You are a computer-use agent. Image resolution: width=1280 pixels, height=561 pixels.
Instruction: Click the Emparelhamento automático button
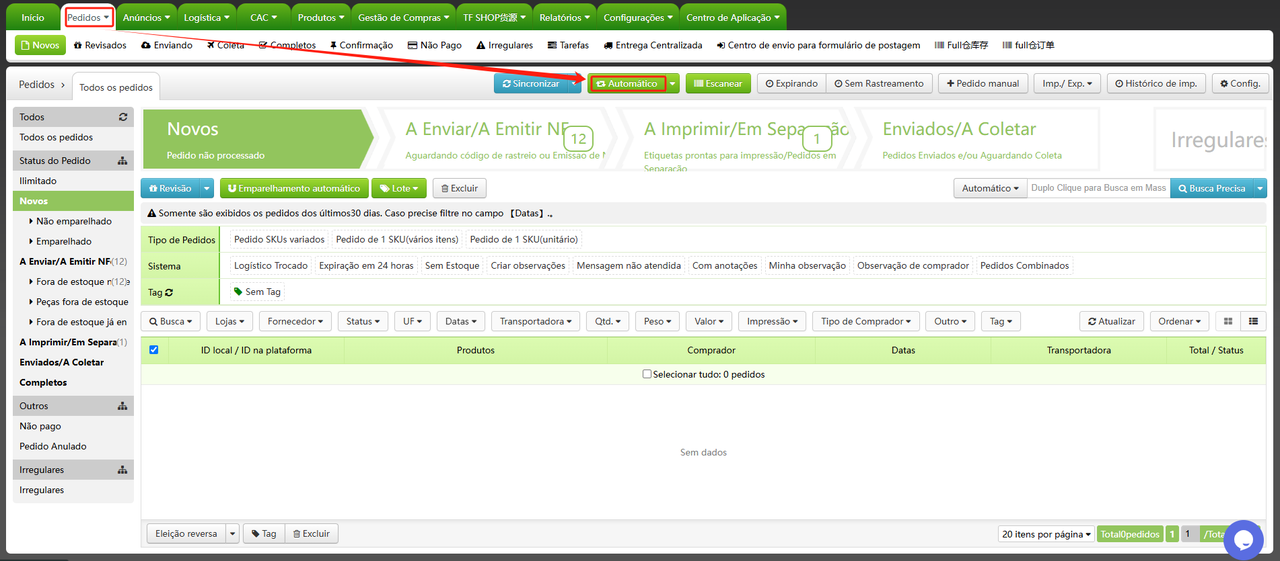294,188
